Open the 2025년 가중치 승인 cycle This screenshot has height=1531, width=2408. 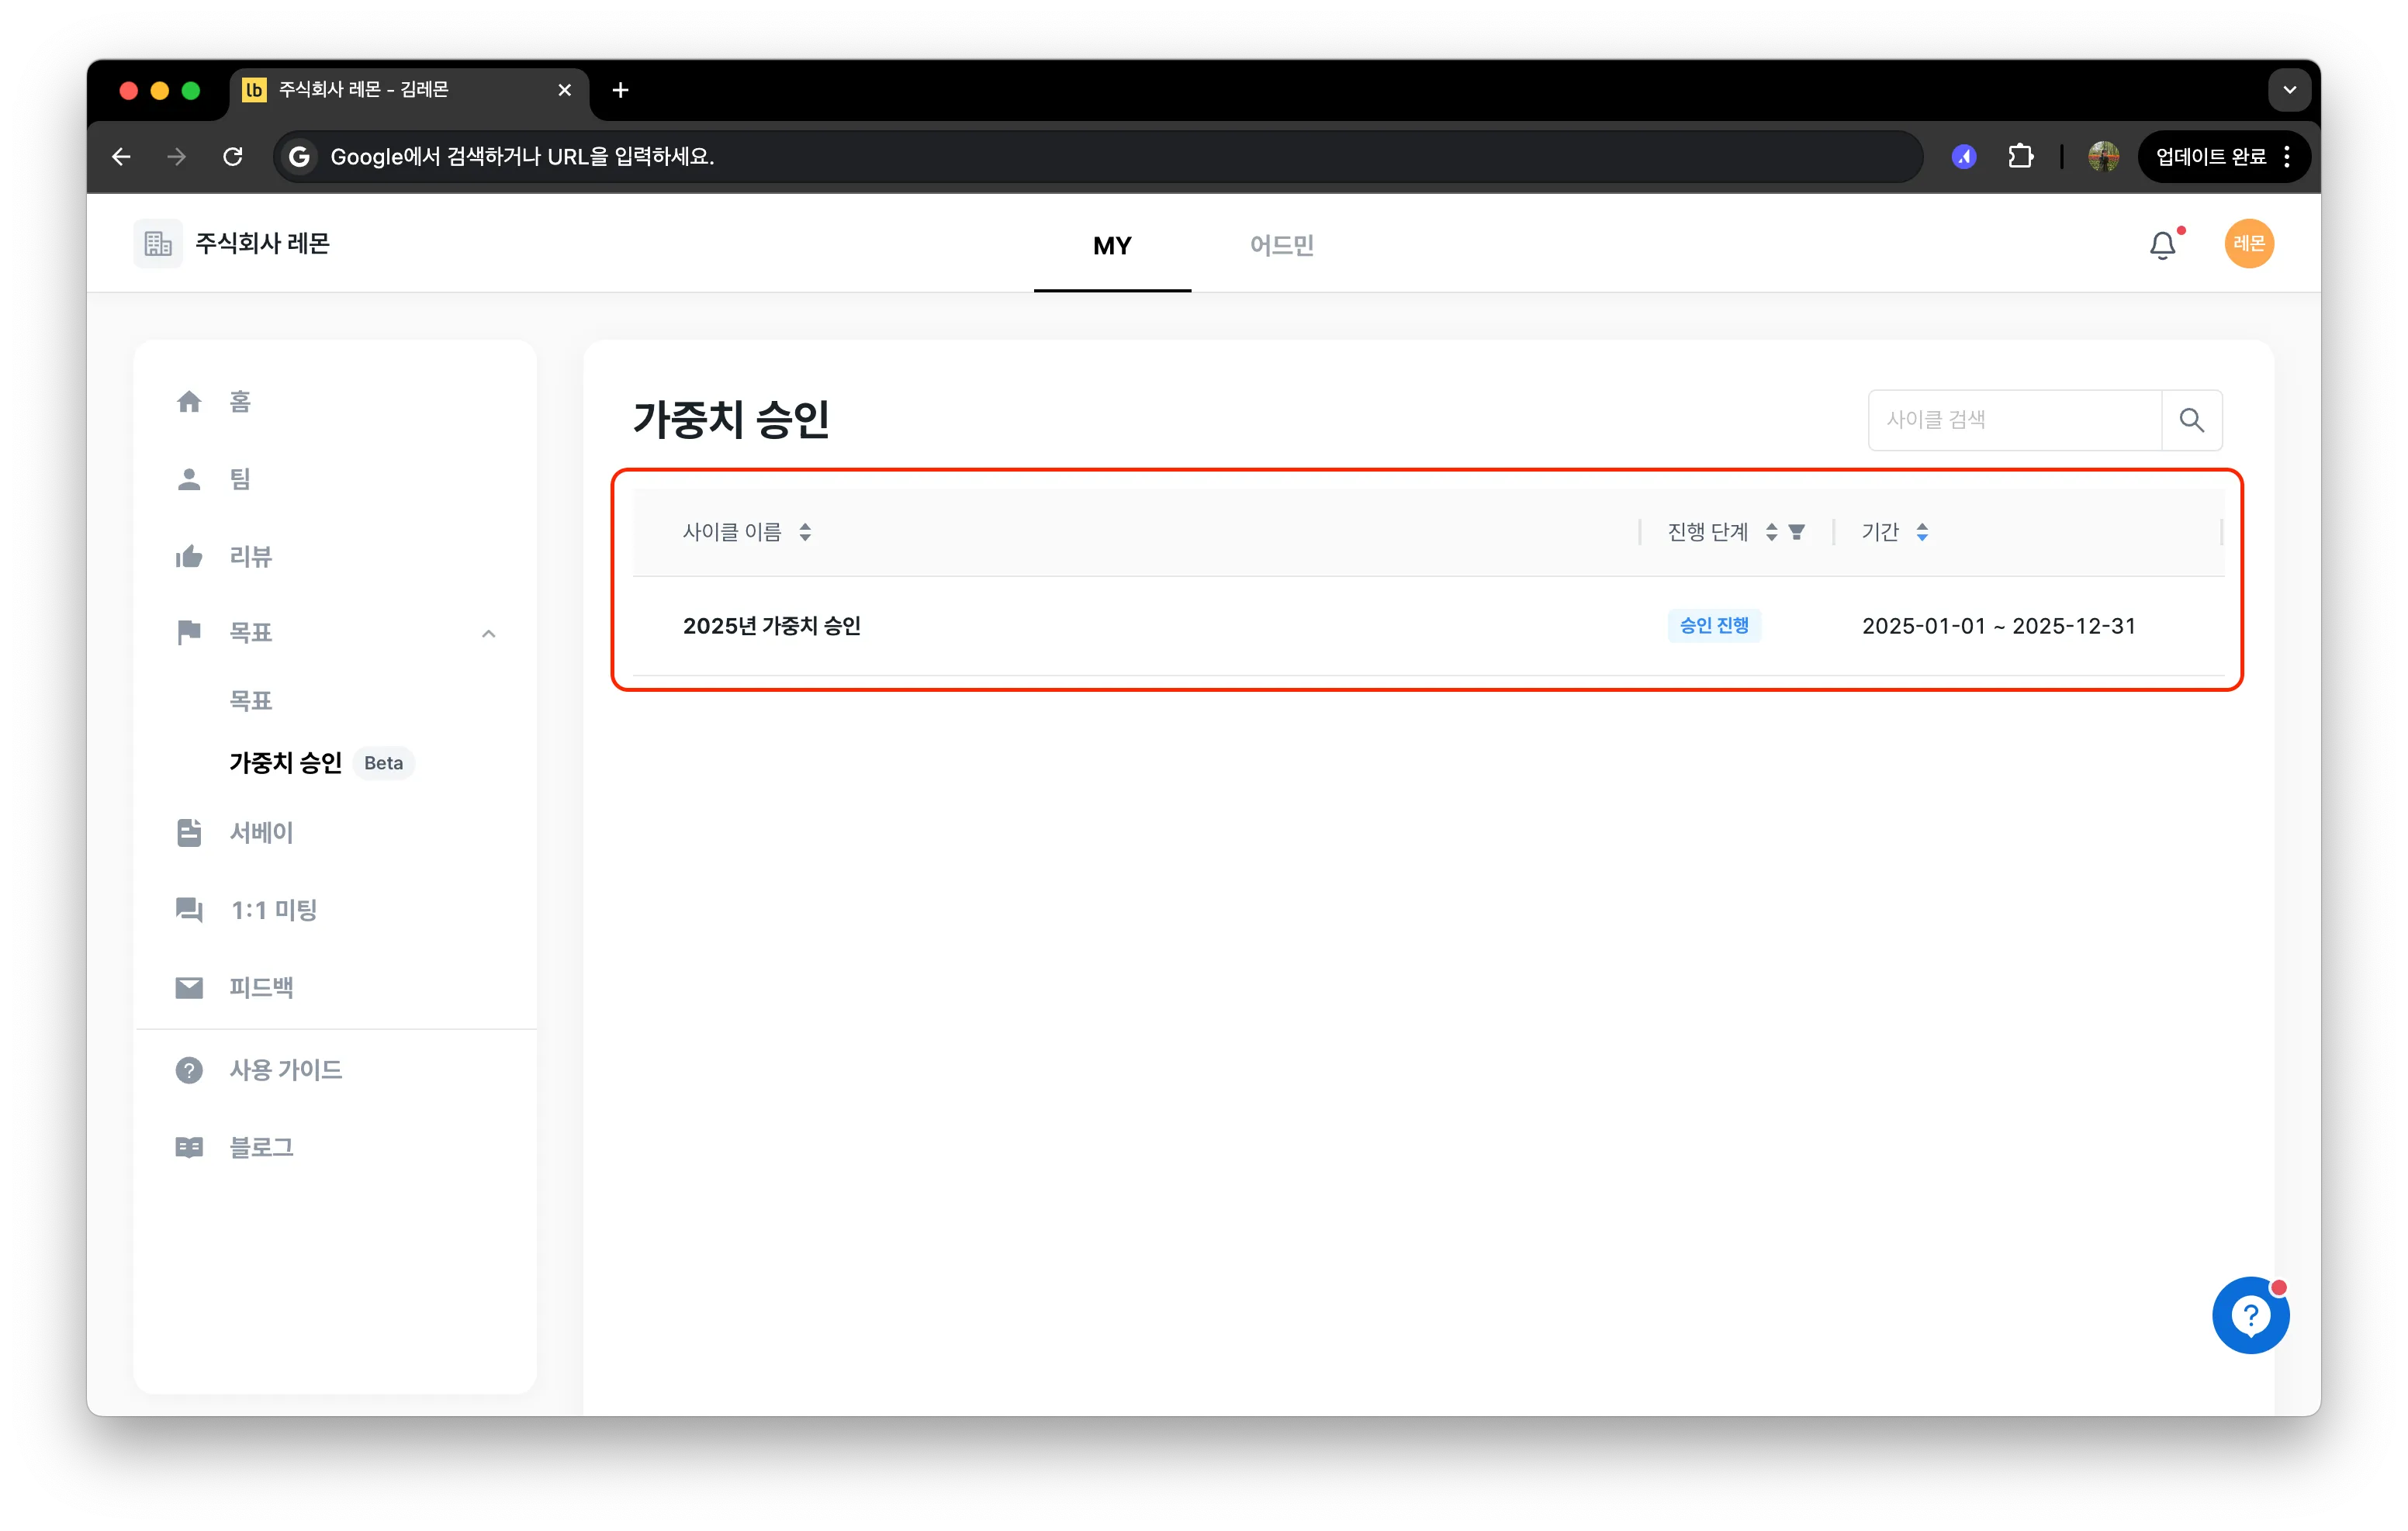pyautogui.click(x=772, y=626)
